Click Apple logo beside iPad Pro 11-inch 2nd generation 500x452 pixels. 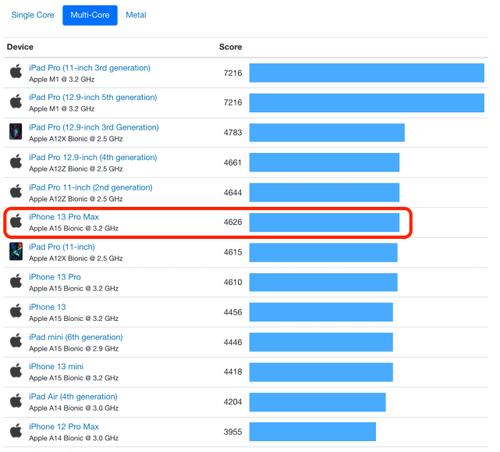(x=16, y=191)
